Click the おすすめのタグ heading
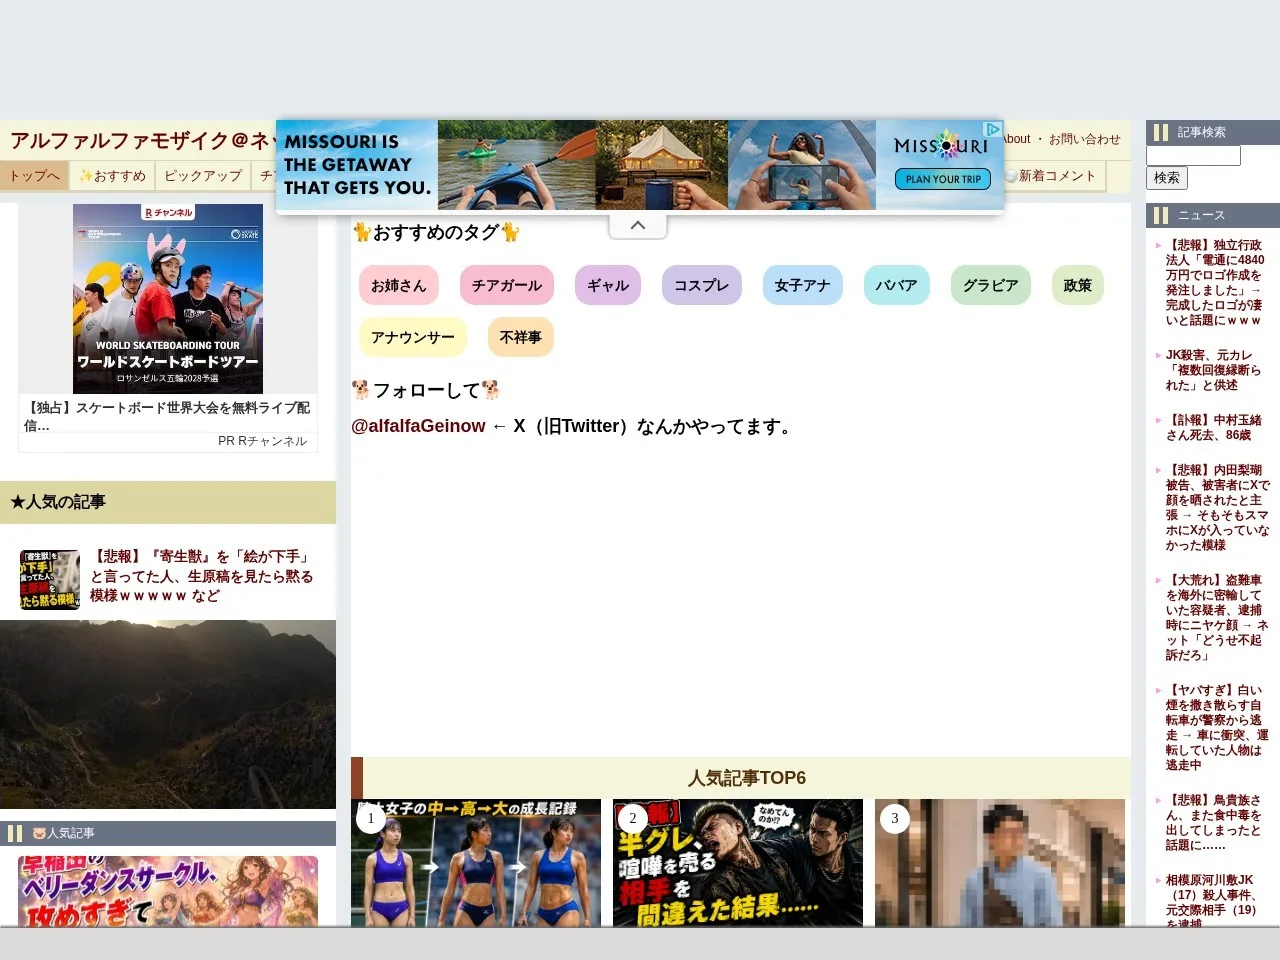 coord(436,232)
